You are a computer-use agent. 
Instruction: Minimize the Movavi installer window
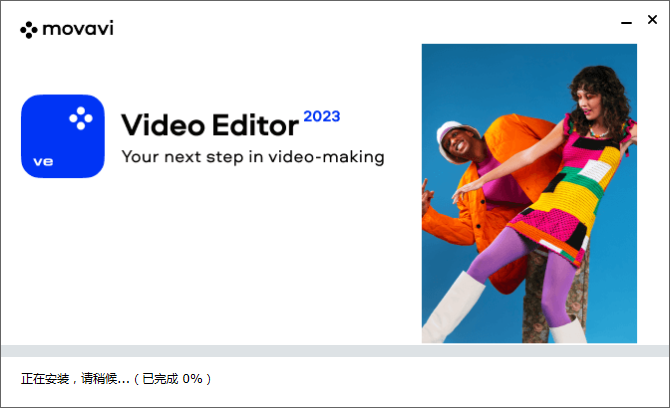[626, 22]
